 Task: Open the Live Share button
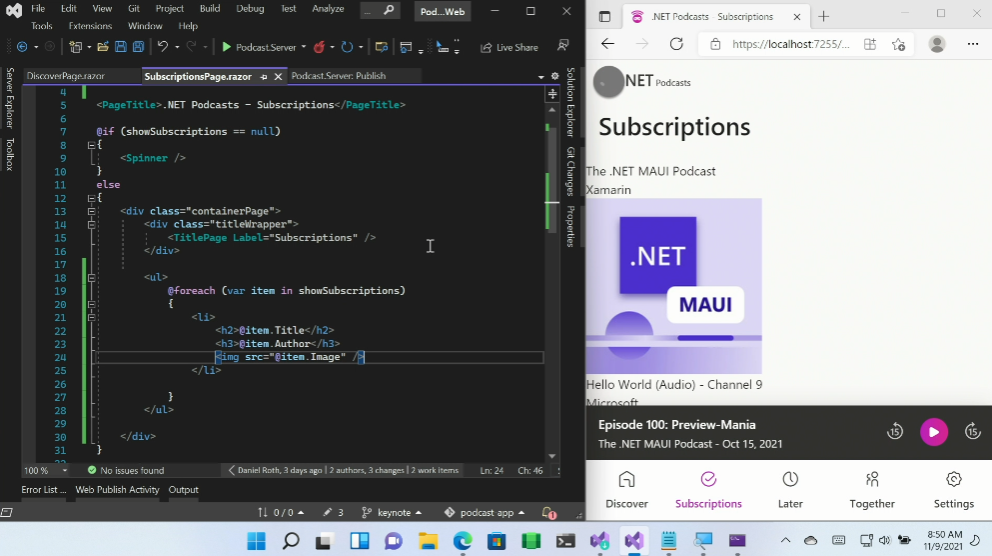[x=509, y=47]
